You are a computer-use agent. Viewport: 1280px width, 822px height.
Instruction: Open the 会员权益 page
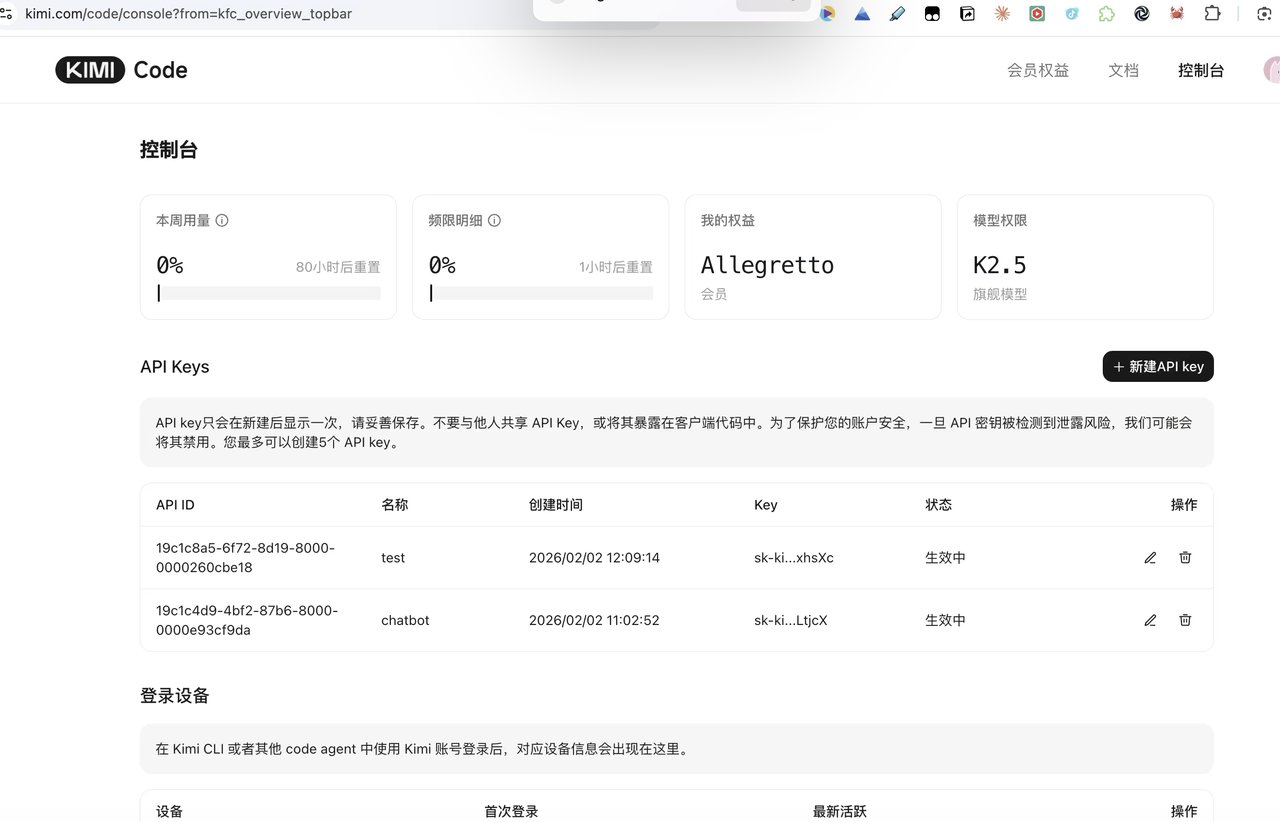coord(1038,70)
